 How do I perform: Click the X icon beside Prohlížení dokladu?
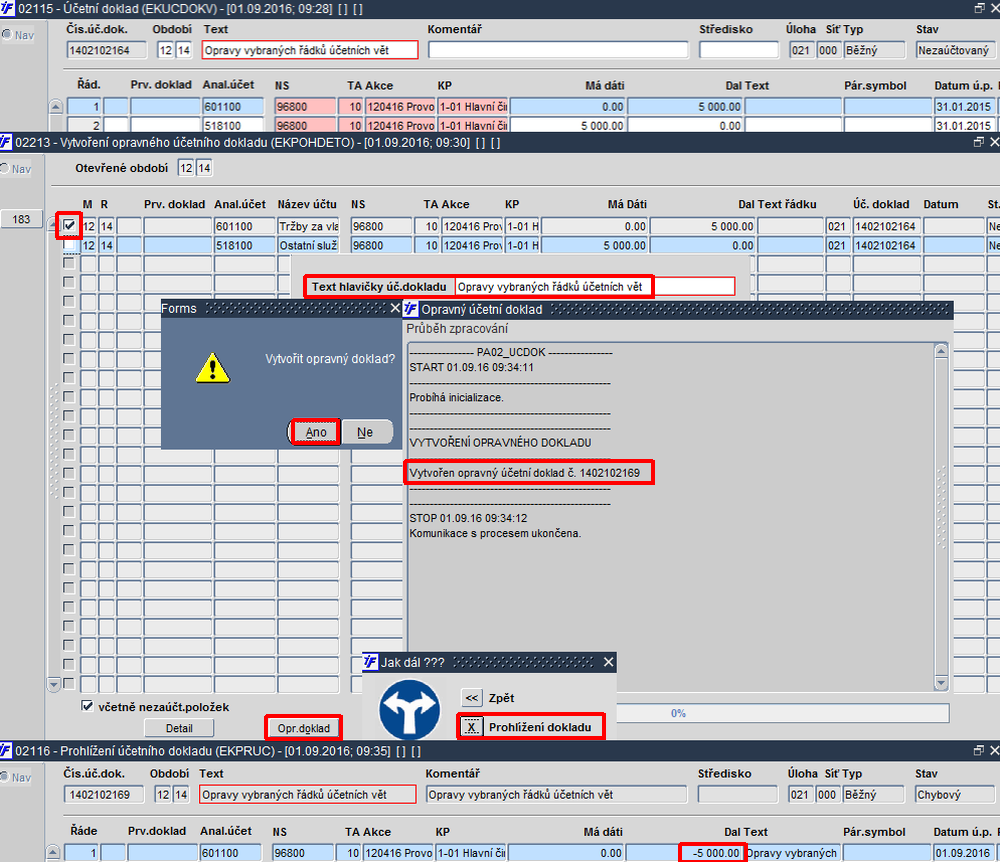point(471,727)
